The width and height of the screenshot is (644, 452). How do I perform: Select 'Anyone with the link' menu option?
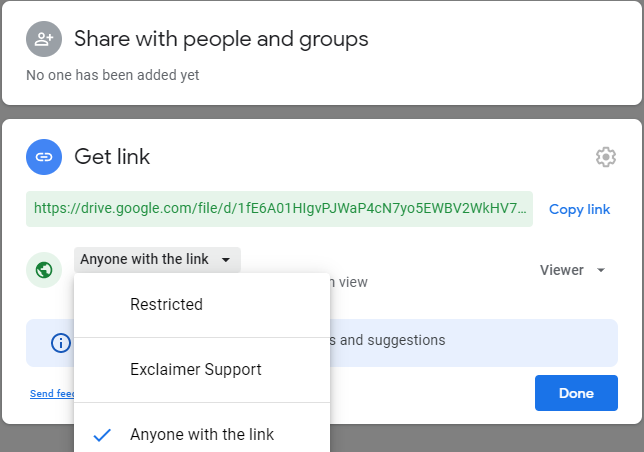[x=202, y=435]
